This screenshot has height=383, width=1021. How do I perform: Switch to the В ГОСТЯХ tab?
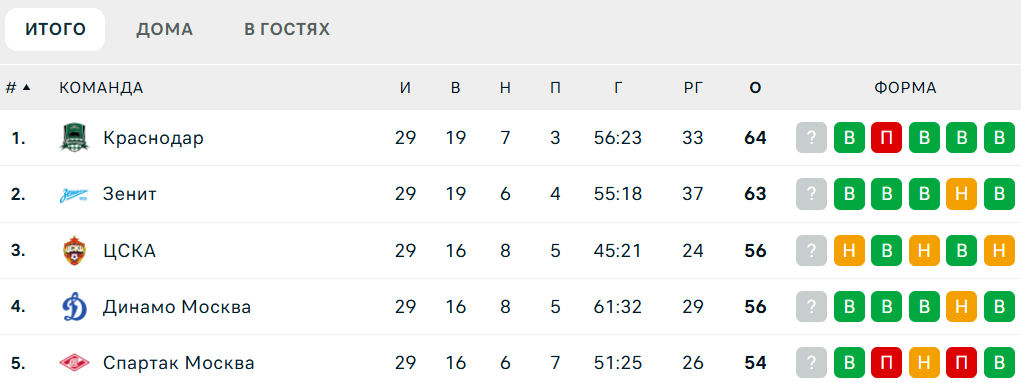click(287, 29)
